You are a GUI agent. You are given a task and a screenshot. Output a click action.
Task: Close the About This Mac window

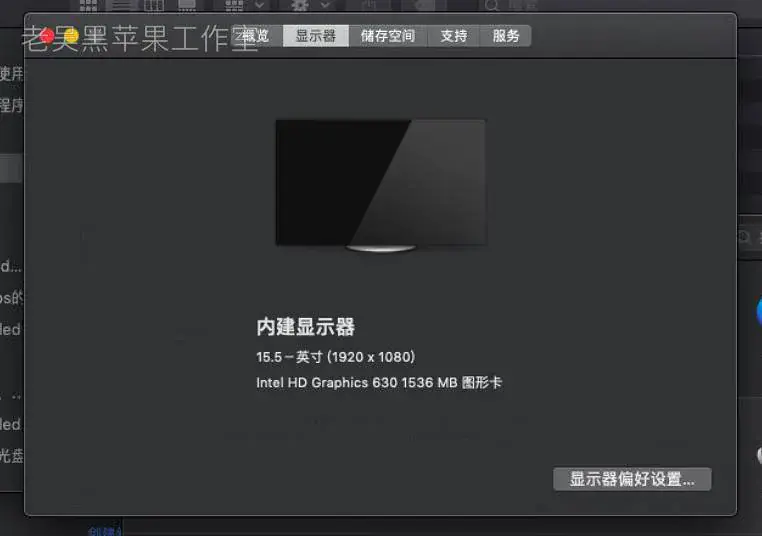tap(47, 36)
